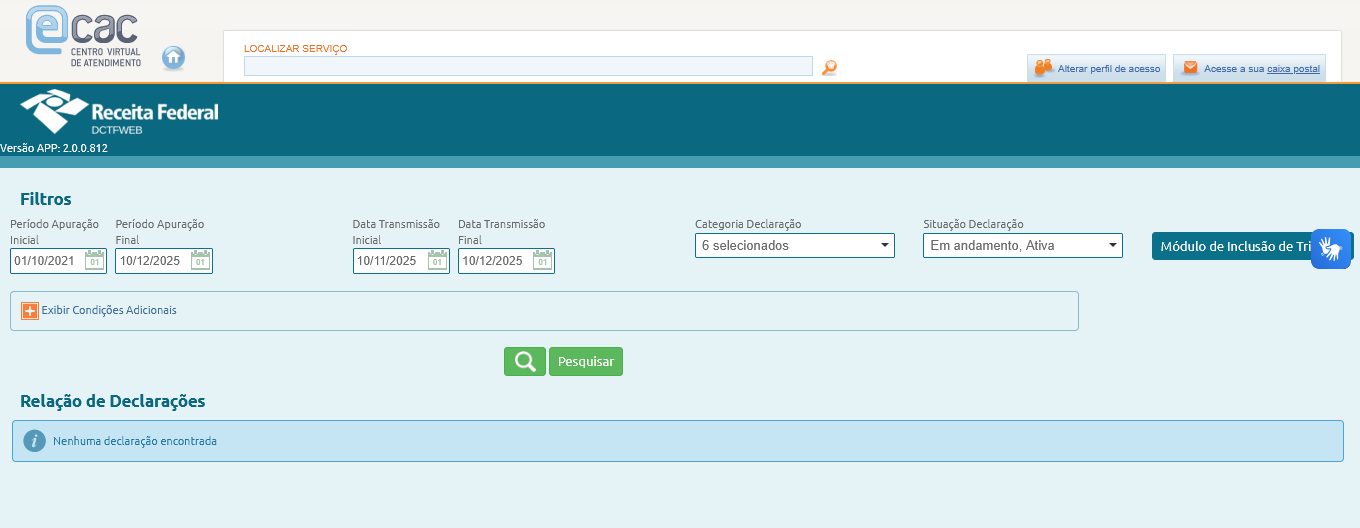Viewport: 1360px width, 528px height.
Task: Click the info icon in results message
Action: [x=35, y=441]
